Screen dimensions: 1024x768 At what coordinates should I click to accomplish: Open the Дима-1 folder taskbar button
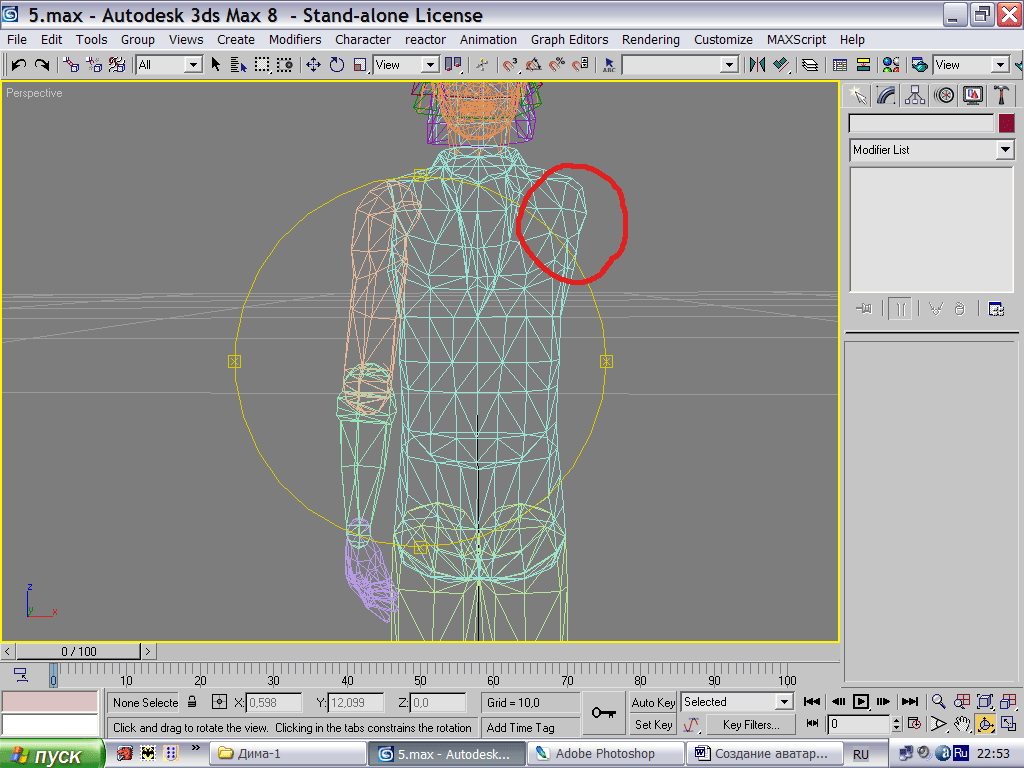[287, 754]
